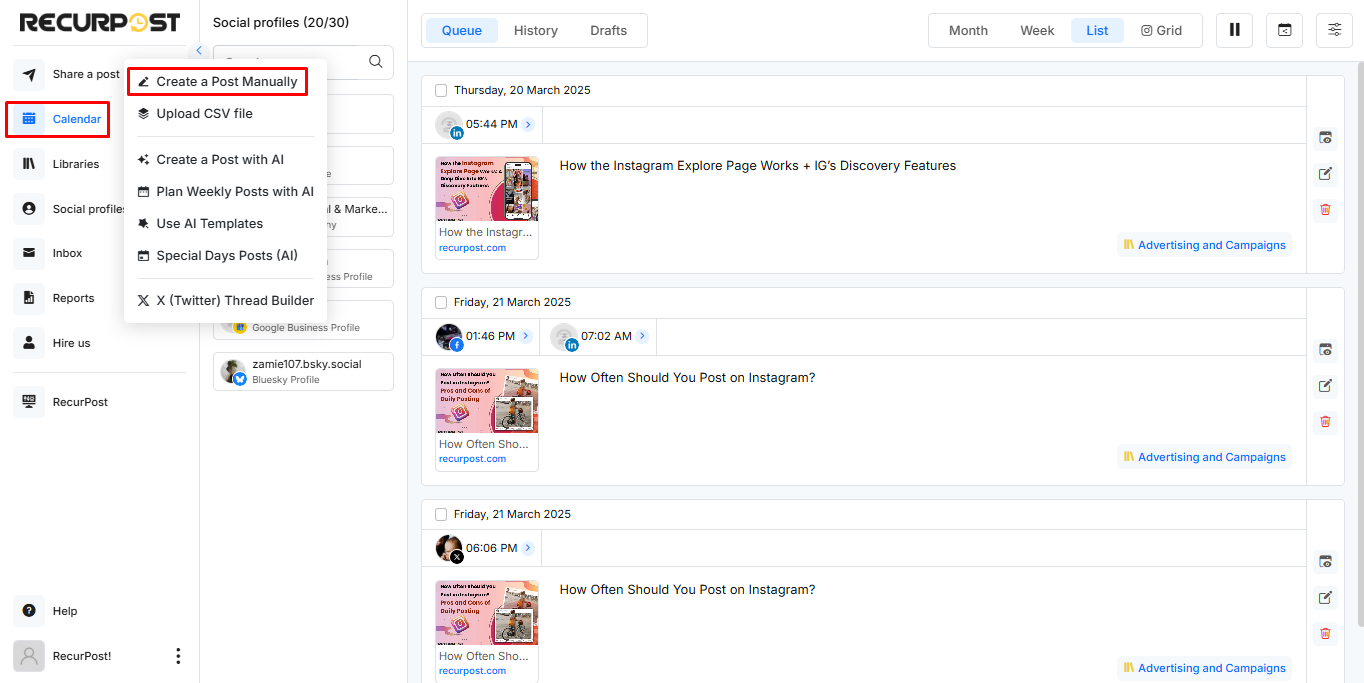
Task: Switch to Month view
Action: pos(967,30)
